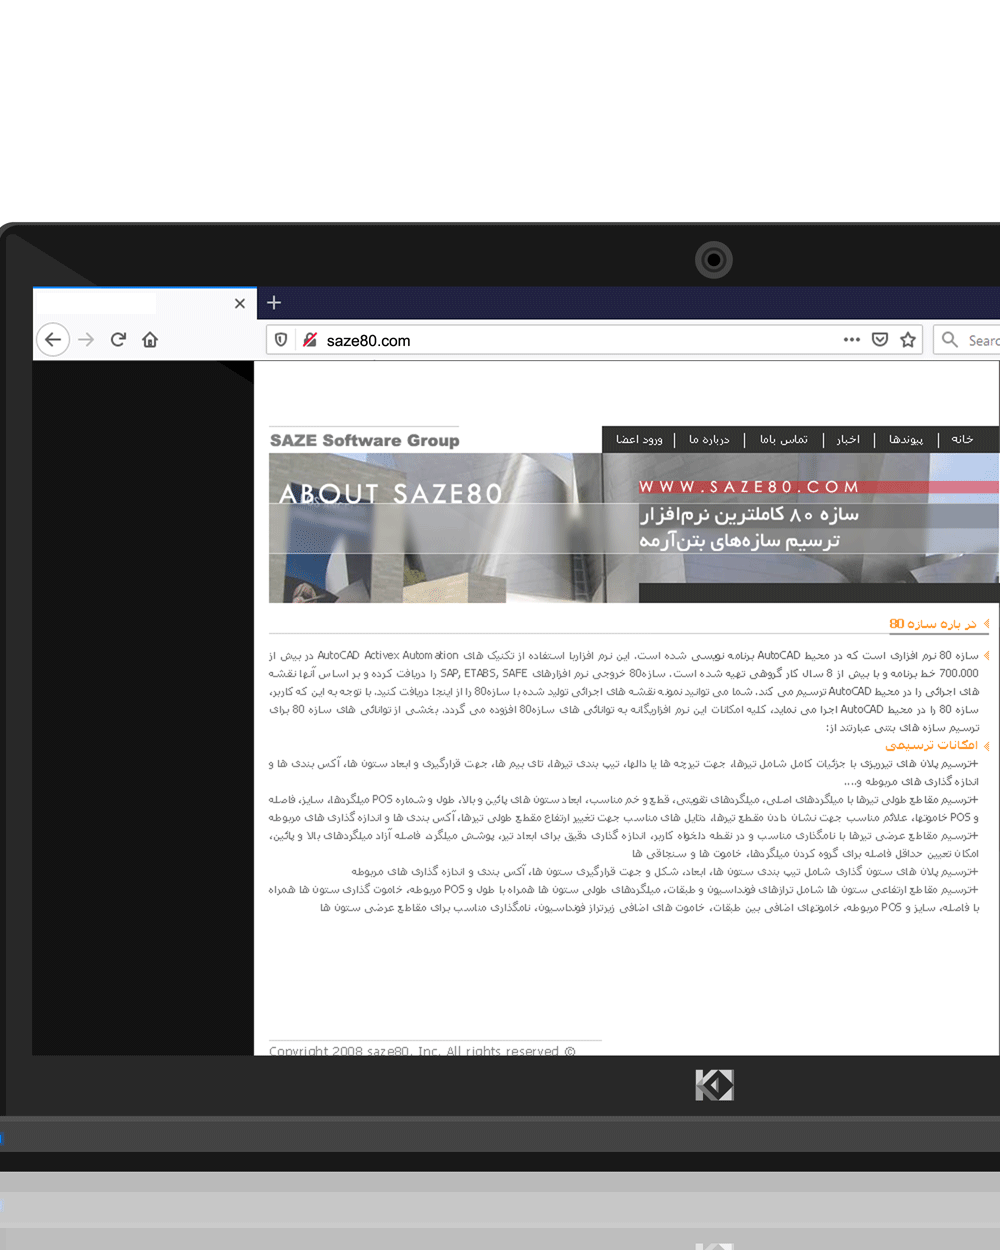
Task: Click the ورود اعضا (Member login) link
Action: [x=639, y=439]
